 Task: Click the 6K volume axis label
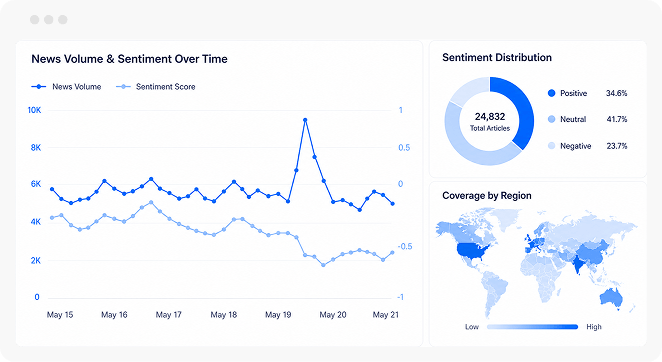coord(36,184)
